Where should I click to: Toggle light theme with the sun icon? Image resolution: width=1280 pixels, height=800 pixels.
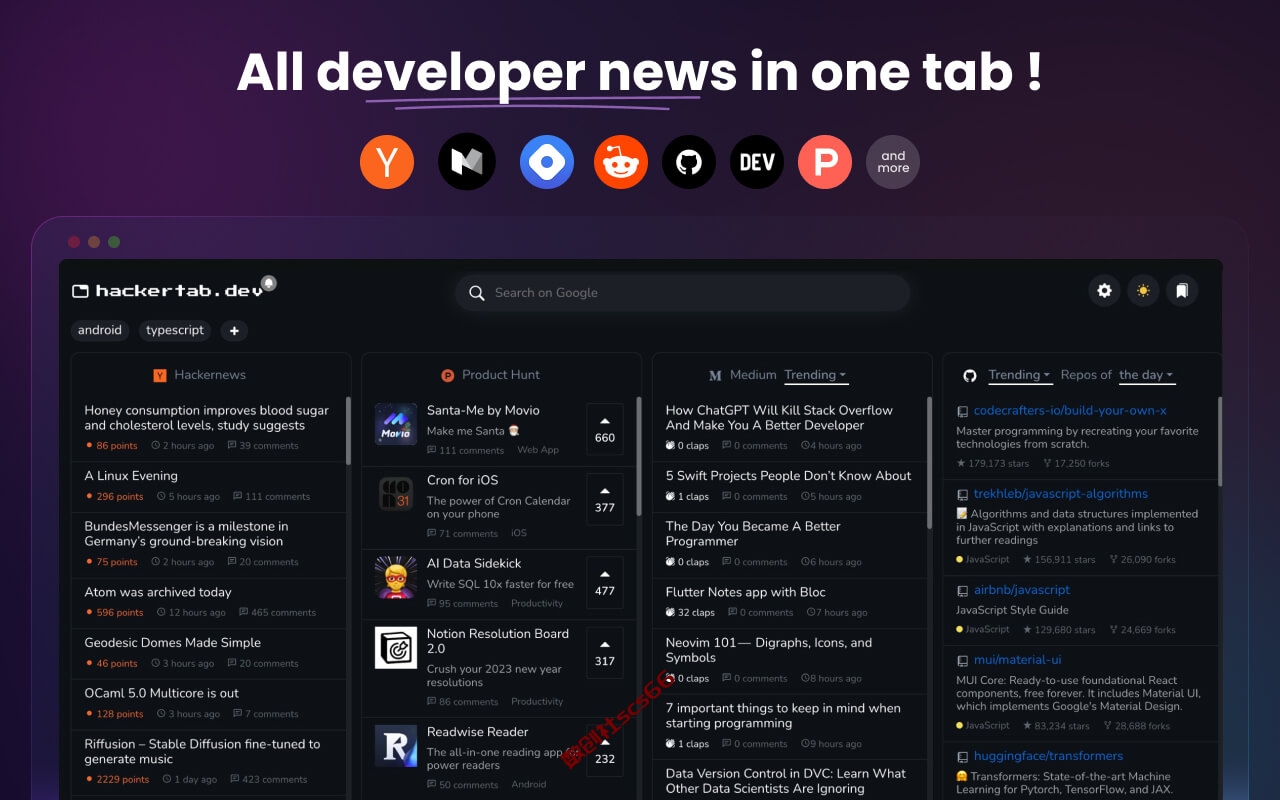1143,291
